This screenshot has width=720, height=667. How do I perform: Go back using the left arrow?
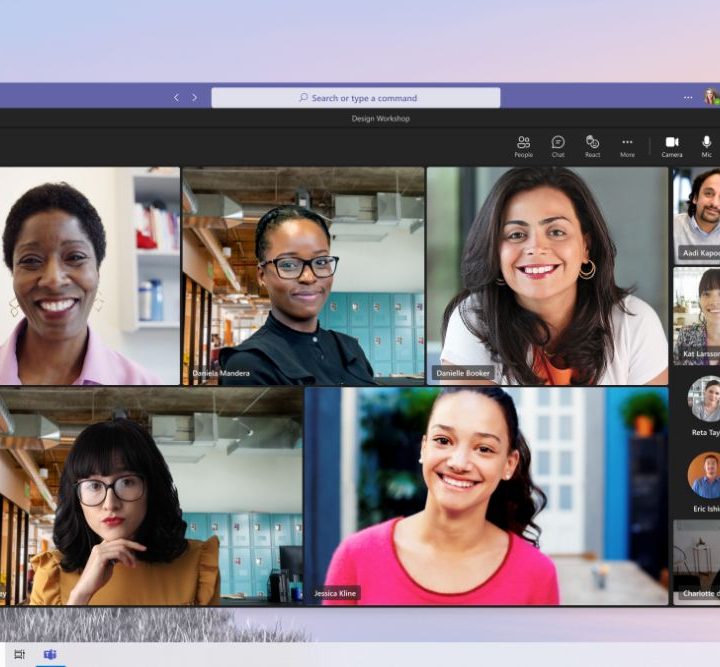[177, 98]
